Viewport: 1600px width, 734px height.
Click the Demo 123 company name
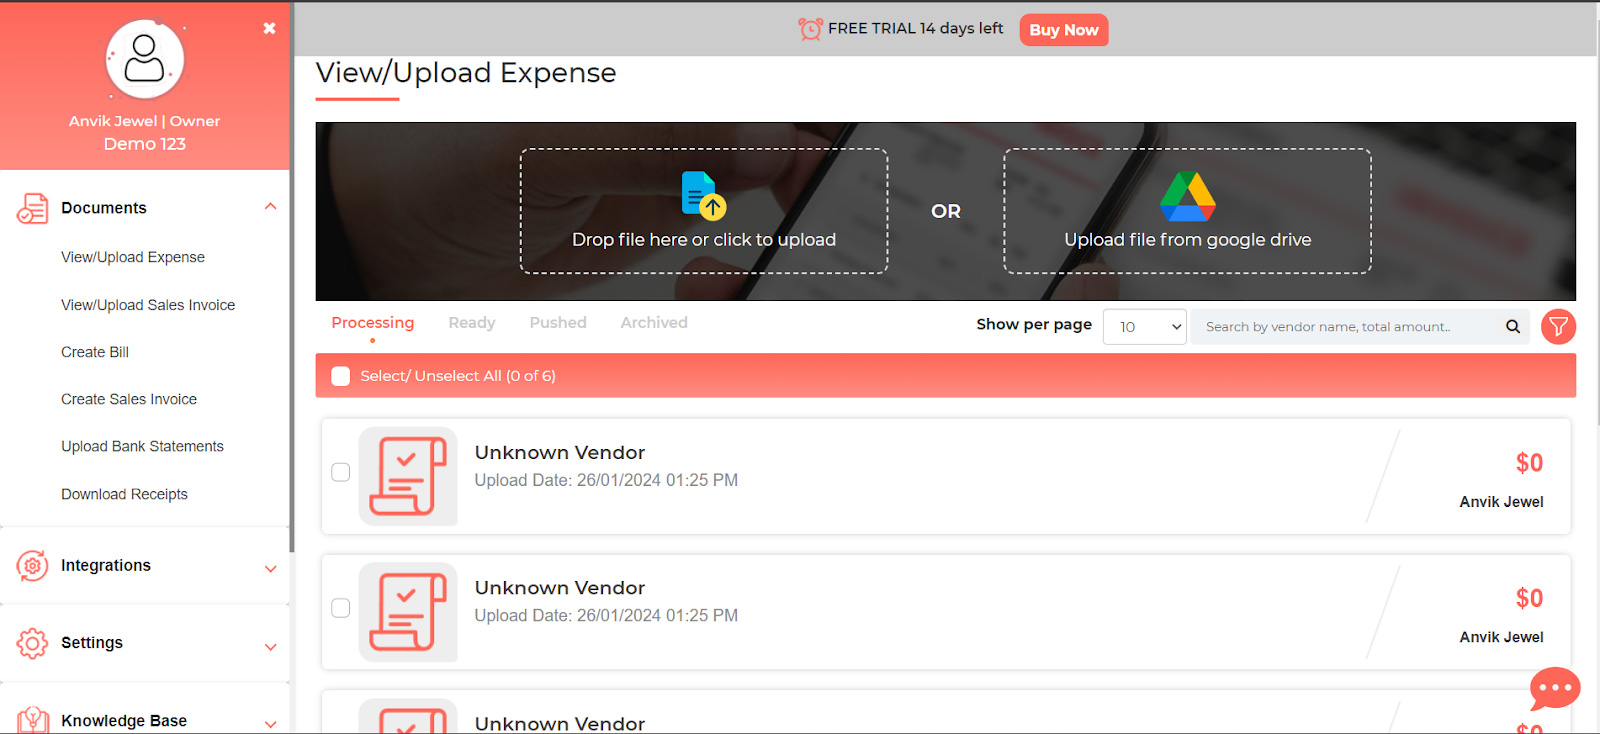pyautogui.click(x=145, y=144)
